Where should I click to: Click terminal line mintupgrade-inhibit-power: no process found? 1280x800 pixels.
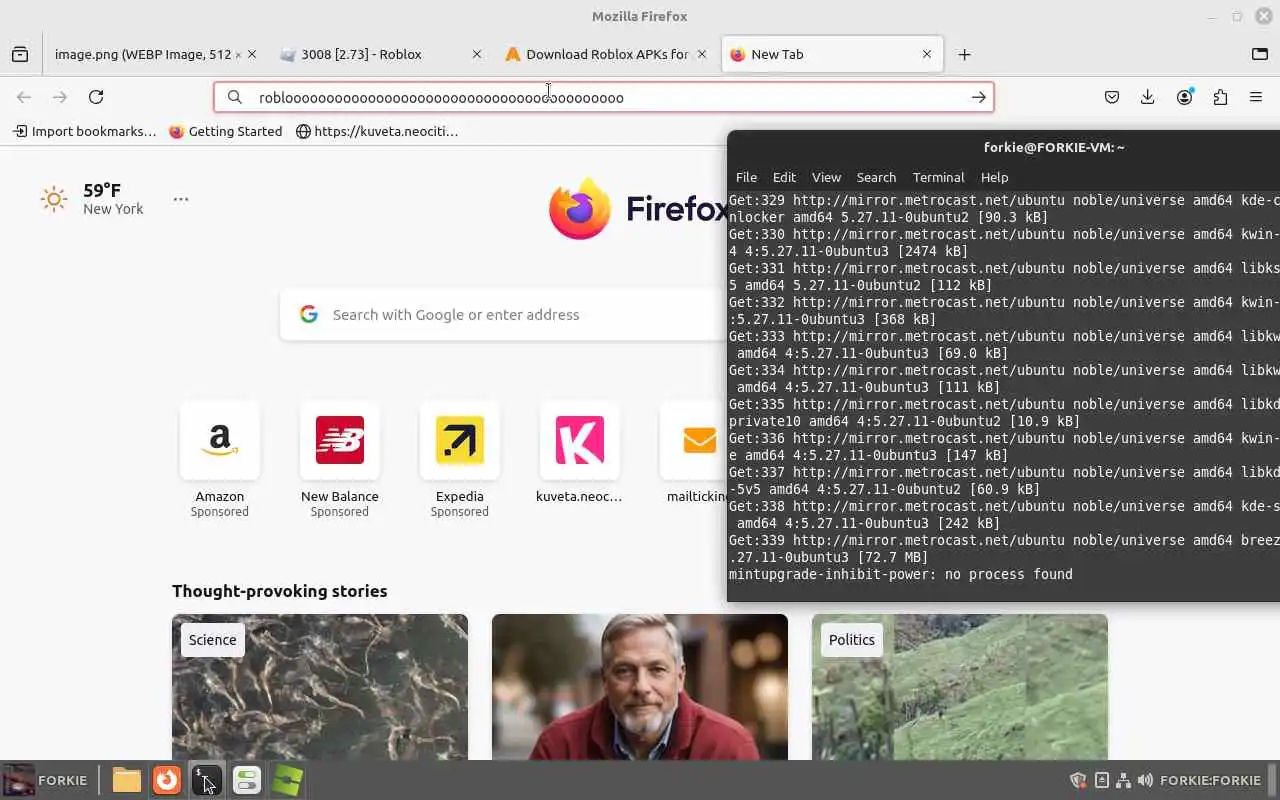900,574
